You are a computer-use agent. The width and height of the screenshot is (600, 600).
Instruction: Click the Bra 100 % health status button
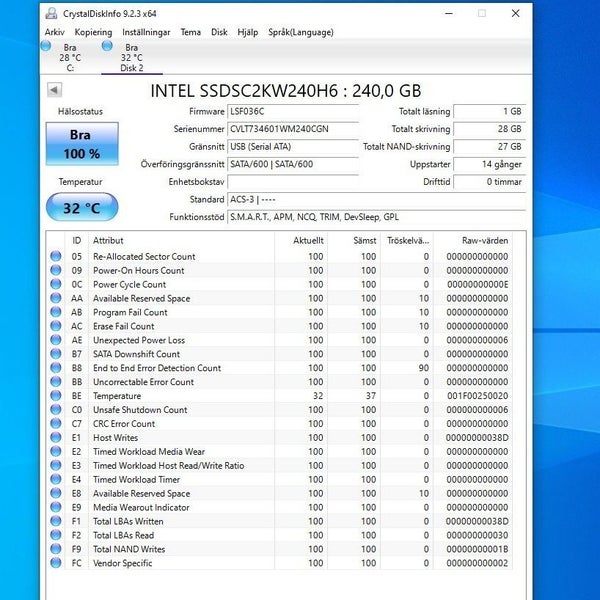pyautogui.click(x=82, y=144)
